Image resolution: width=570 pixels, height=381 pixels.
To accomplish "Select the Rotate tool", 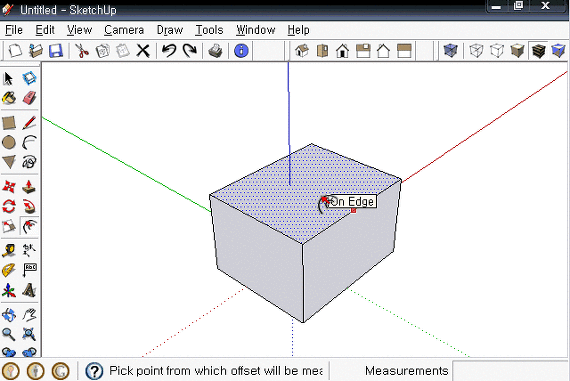I will pyautogui.click(x=9, y=206).
